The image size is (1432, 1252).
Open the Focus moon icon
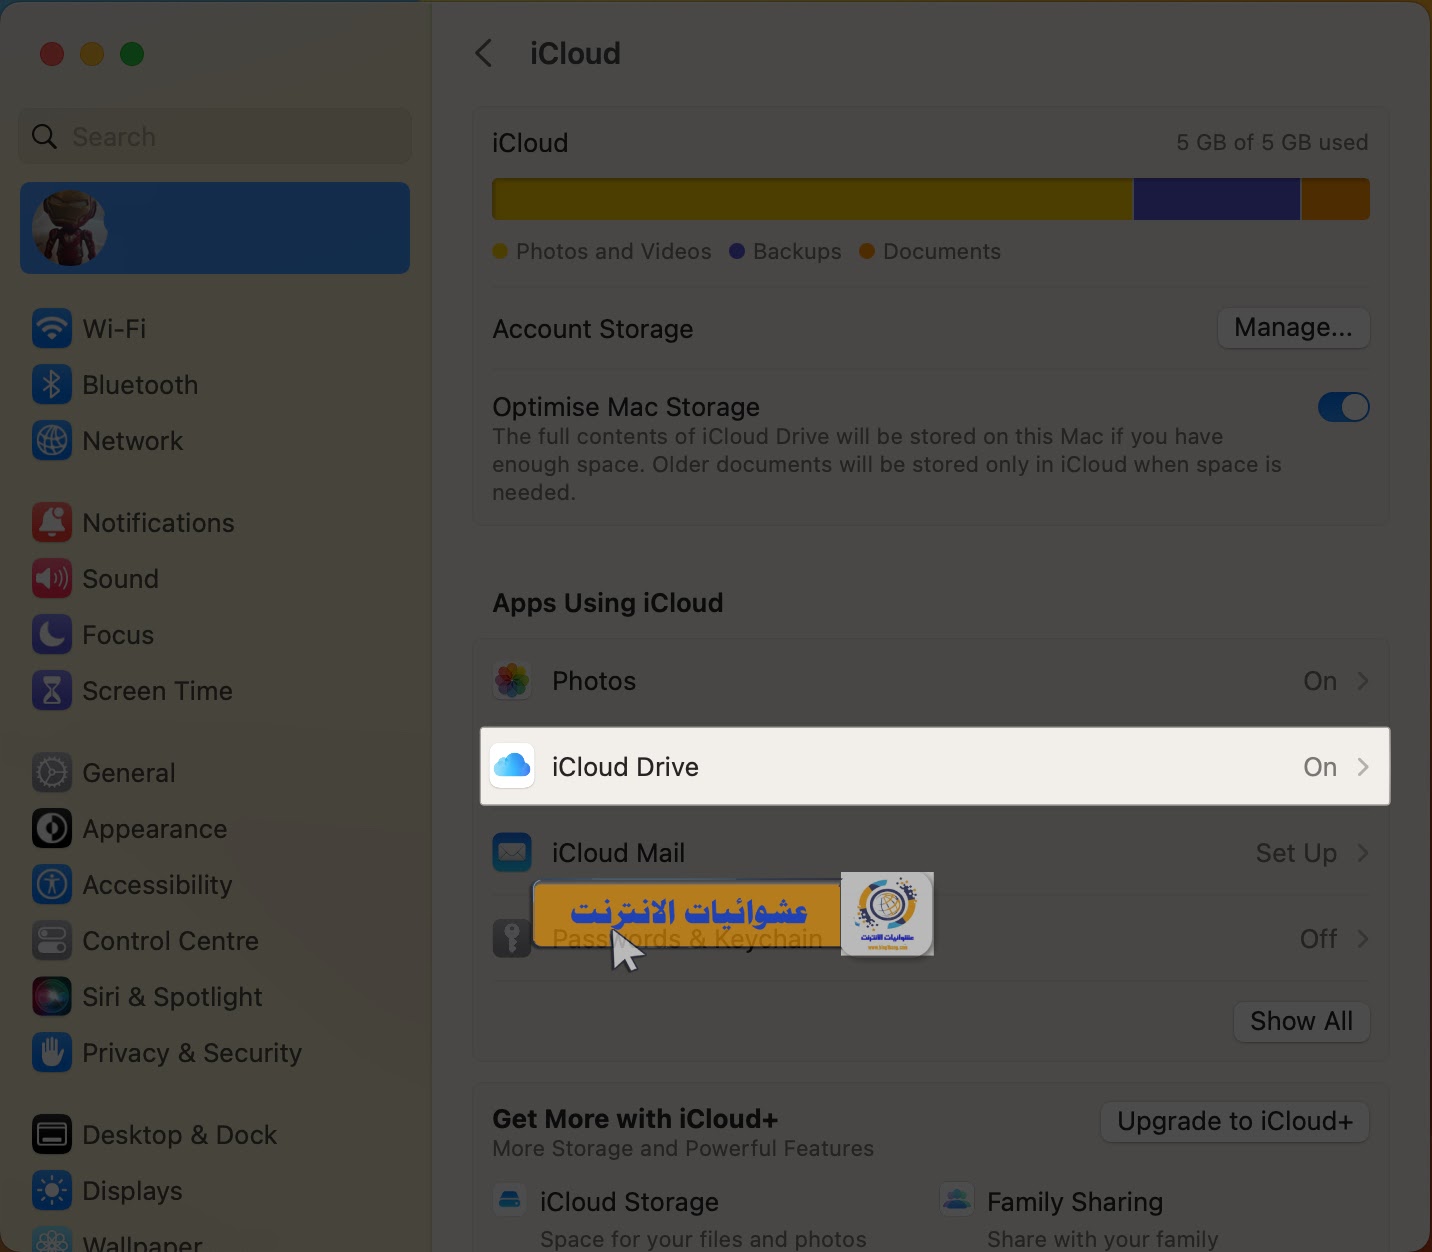[x=51, y=634]
